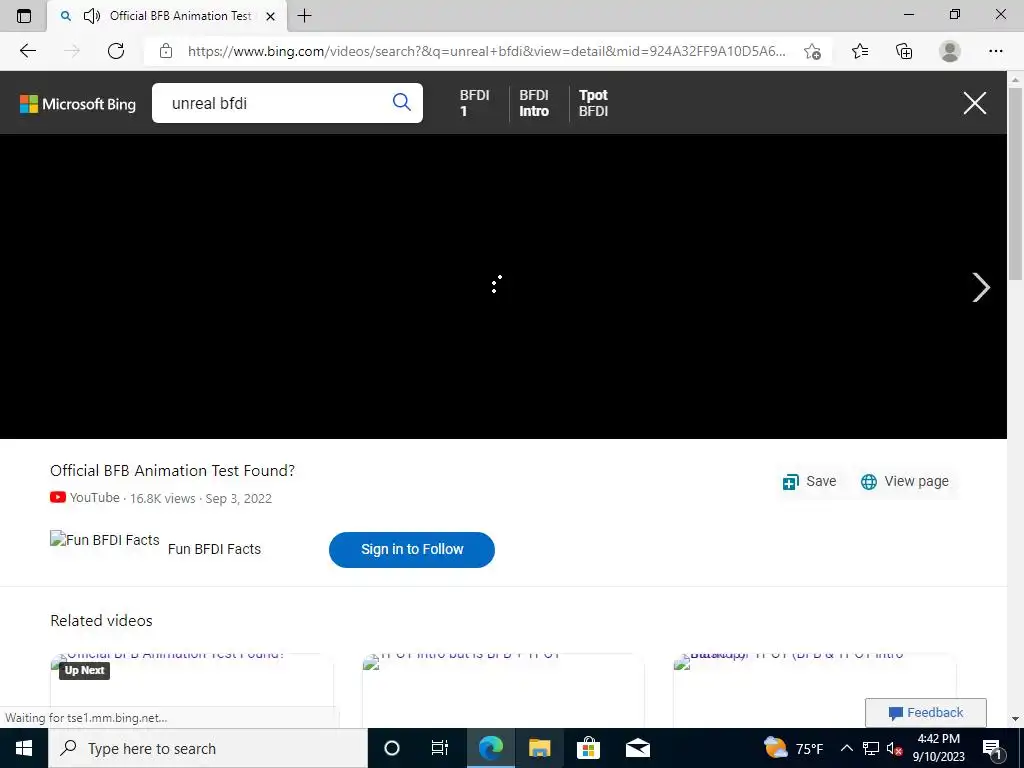Close the video detail view
This screenshot has width=1024, height=768.
point(974,103)
